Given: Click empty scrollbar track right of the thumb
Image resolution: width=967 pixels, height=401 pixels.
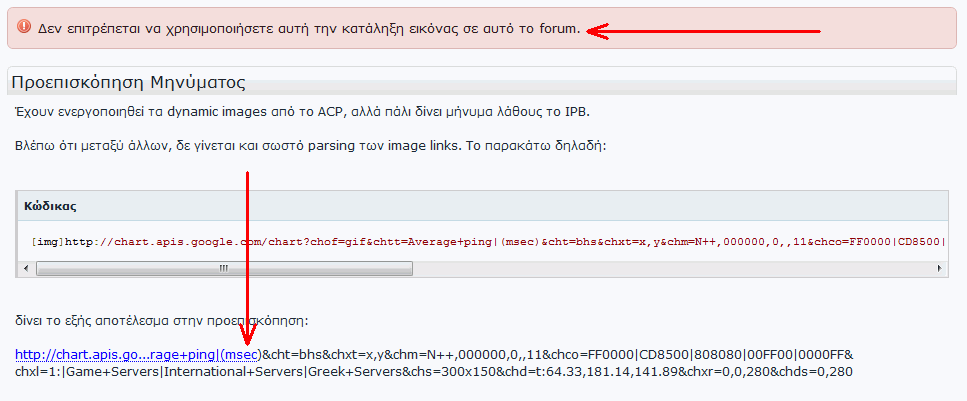Looking at the screenshot, I should (x=673, y=268).
